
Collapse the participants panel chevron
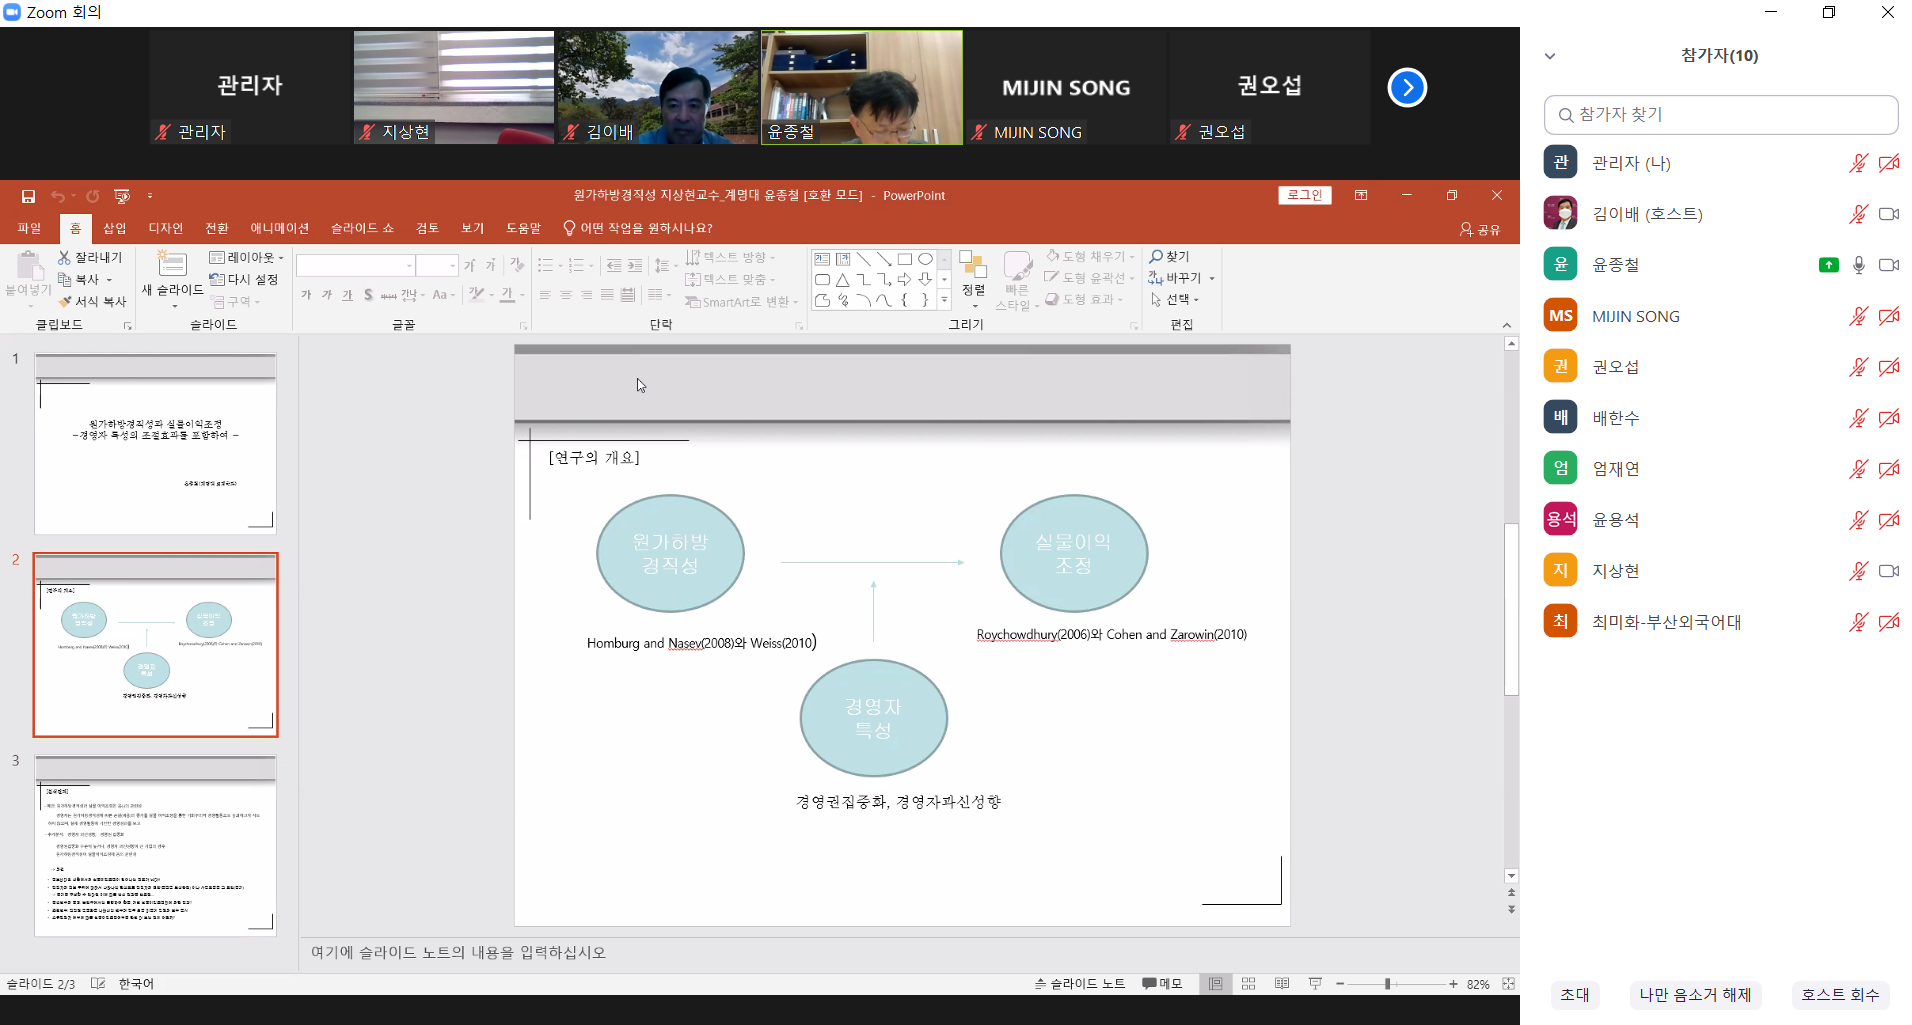[1550, 56]
